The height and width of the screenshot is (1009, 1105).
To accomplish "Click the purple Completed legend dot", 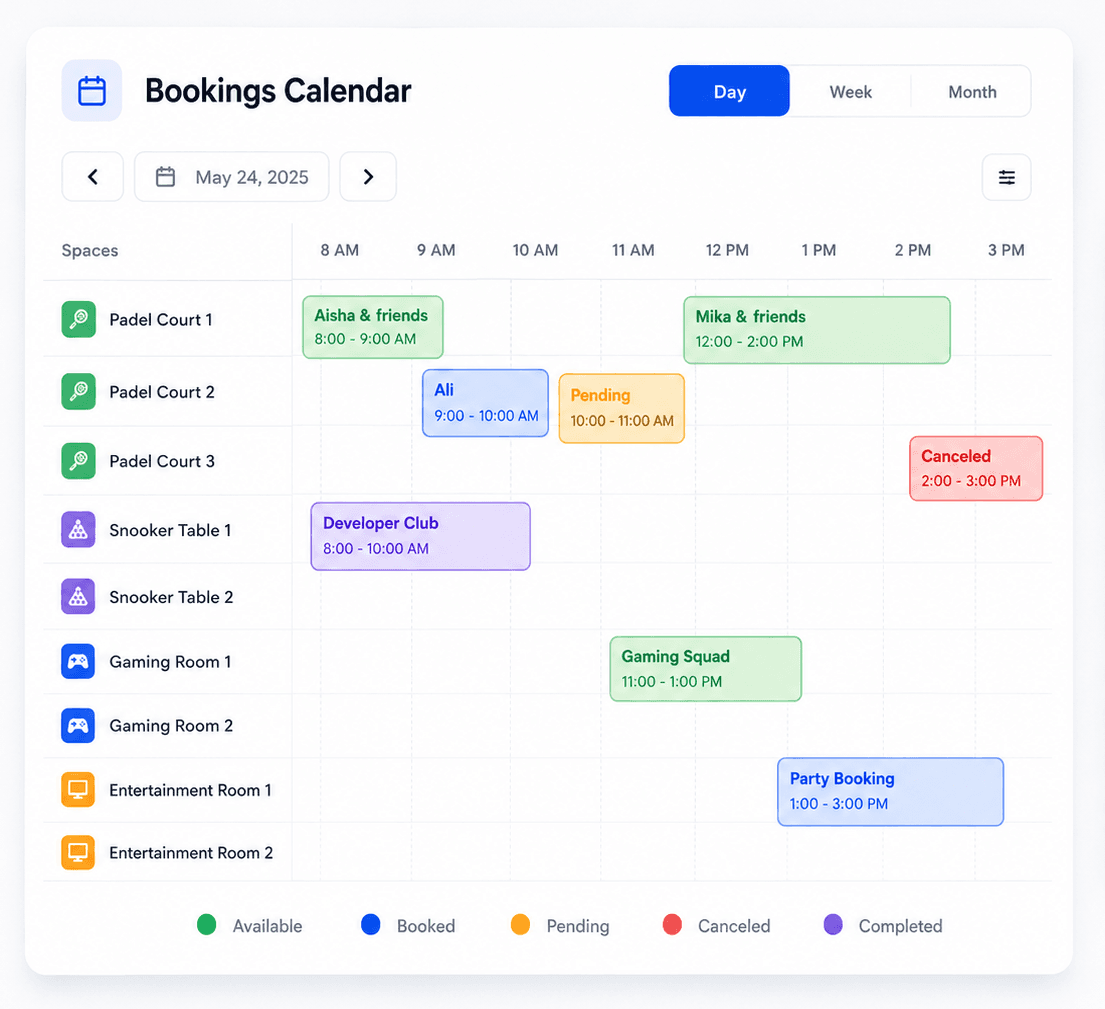I will (x=833, y=924).
